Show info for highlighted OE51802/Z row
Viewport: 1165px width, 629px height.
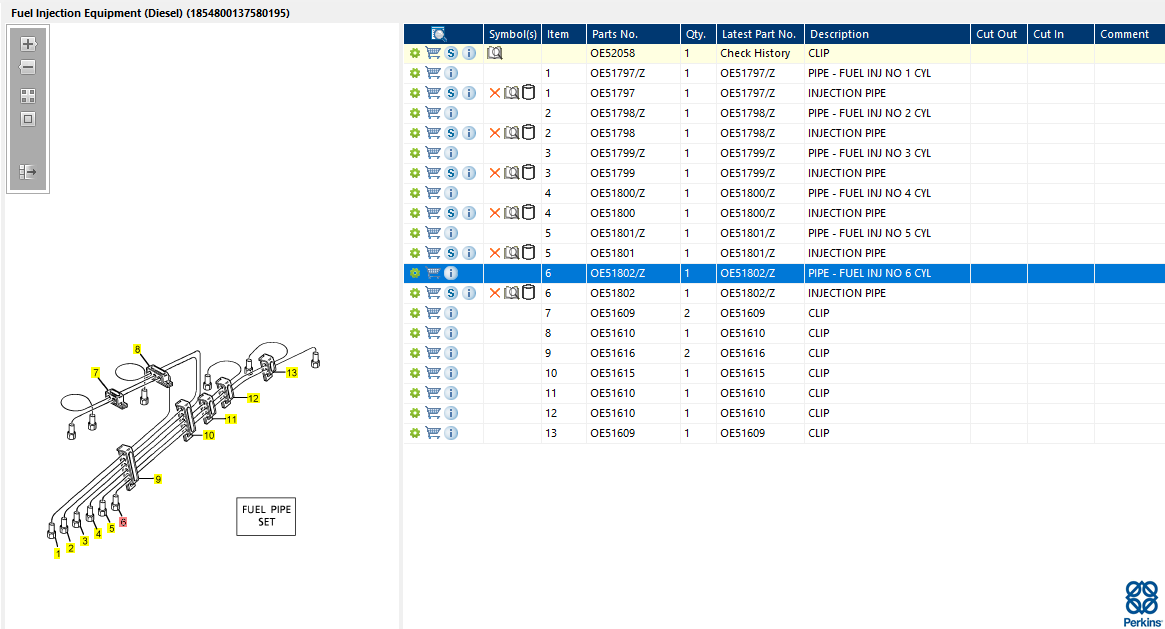pyautogui.click(x=451, y=273)
